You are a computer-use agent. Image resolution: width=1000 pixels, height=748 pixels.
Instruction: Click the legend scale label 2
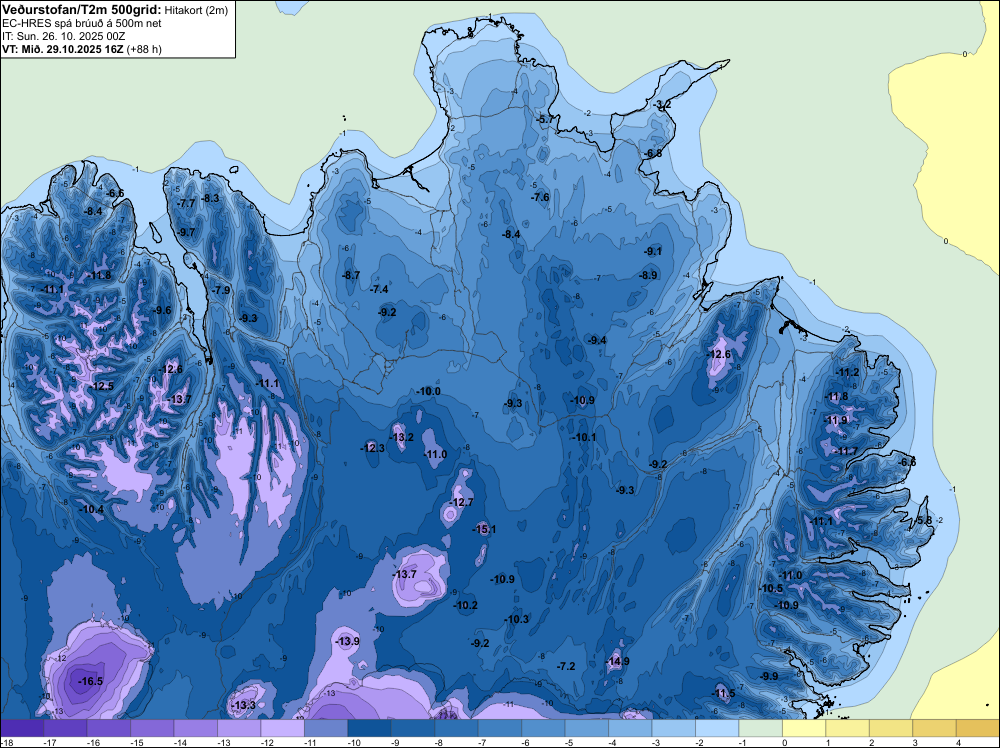pos(872,742)
